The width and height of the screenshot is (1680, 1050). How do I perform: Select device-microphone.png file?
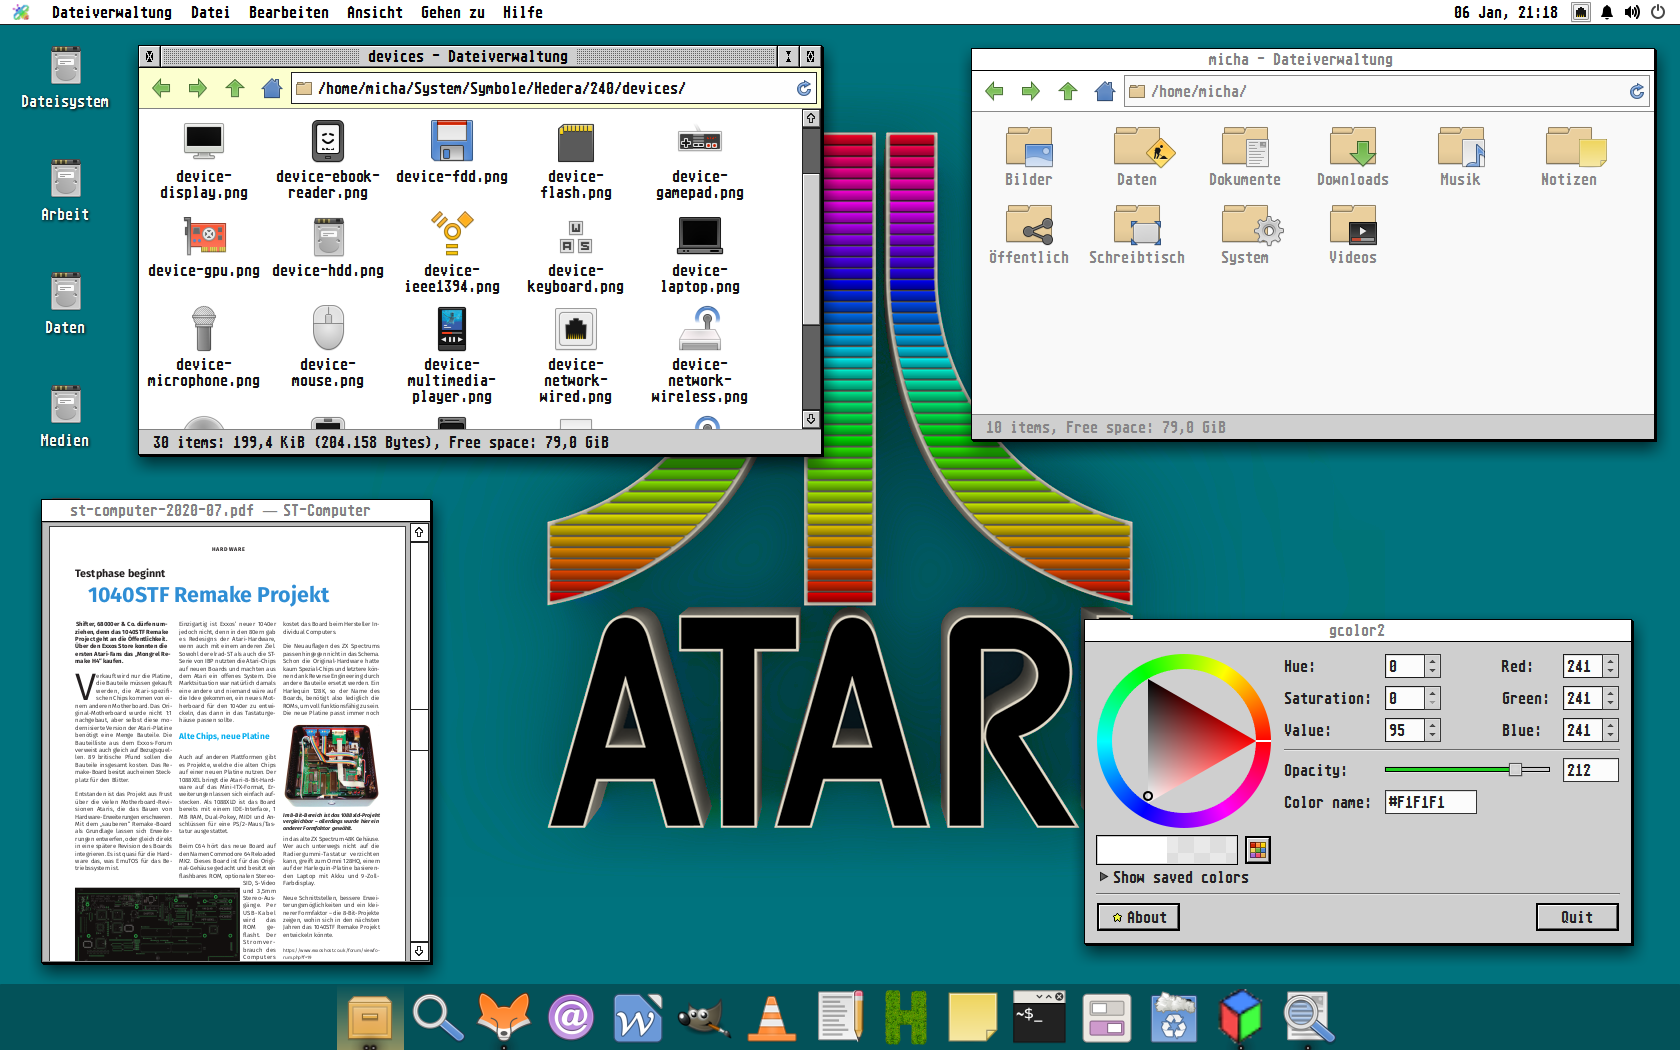coord(204,348)
